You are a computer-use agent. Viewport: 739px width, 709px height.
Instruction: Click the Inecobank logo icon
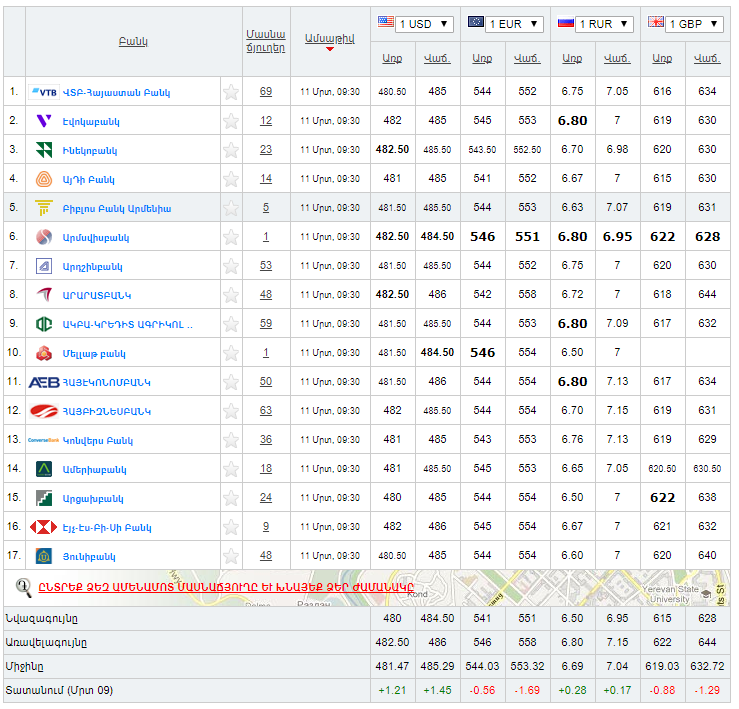coord(44,150)
